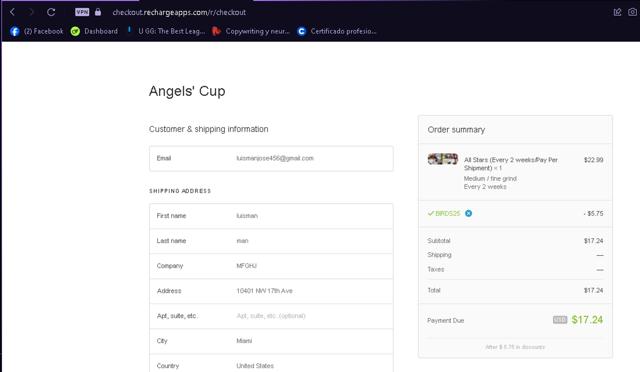Click the Apt, suite, etc. field
The width and height of the screenshot is (640, 372).
click(x=271, y=316)
